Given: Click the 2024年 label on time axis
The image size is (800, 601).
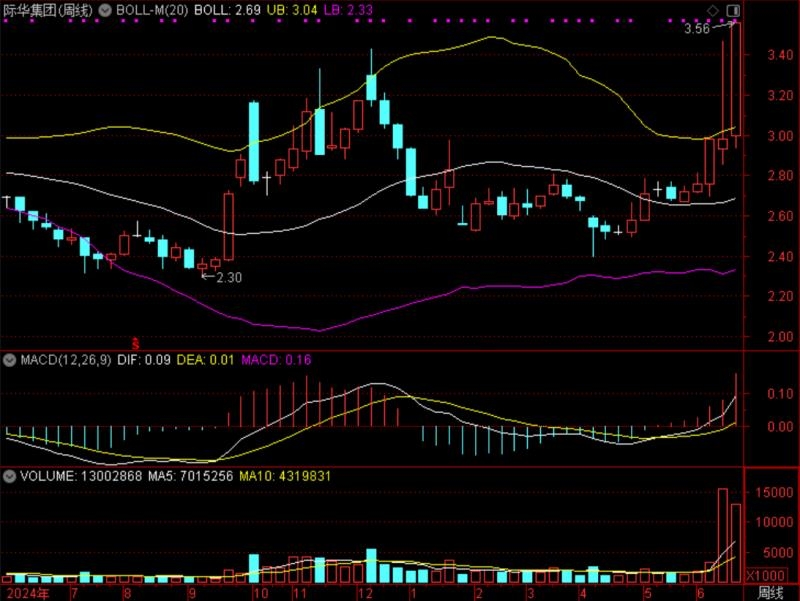Looking at the screenshot, I should (x=28, y=593).
